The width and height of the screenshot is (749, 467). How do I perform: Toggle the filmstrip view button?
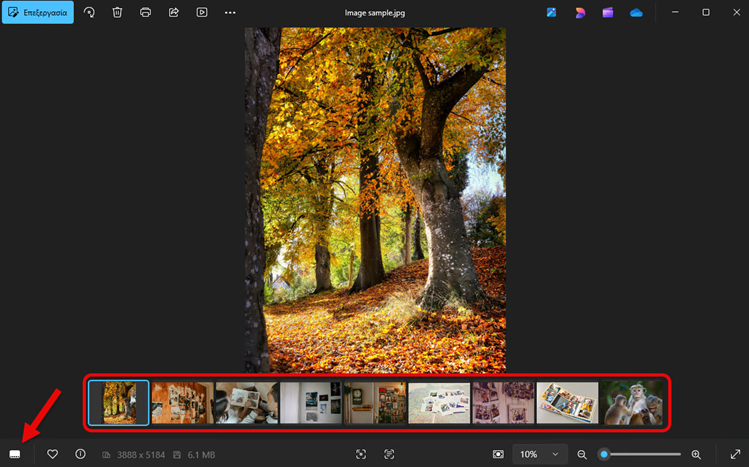pos(15,454)
